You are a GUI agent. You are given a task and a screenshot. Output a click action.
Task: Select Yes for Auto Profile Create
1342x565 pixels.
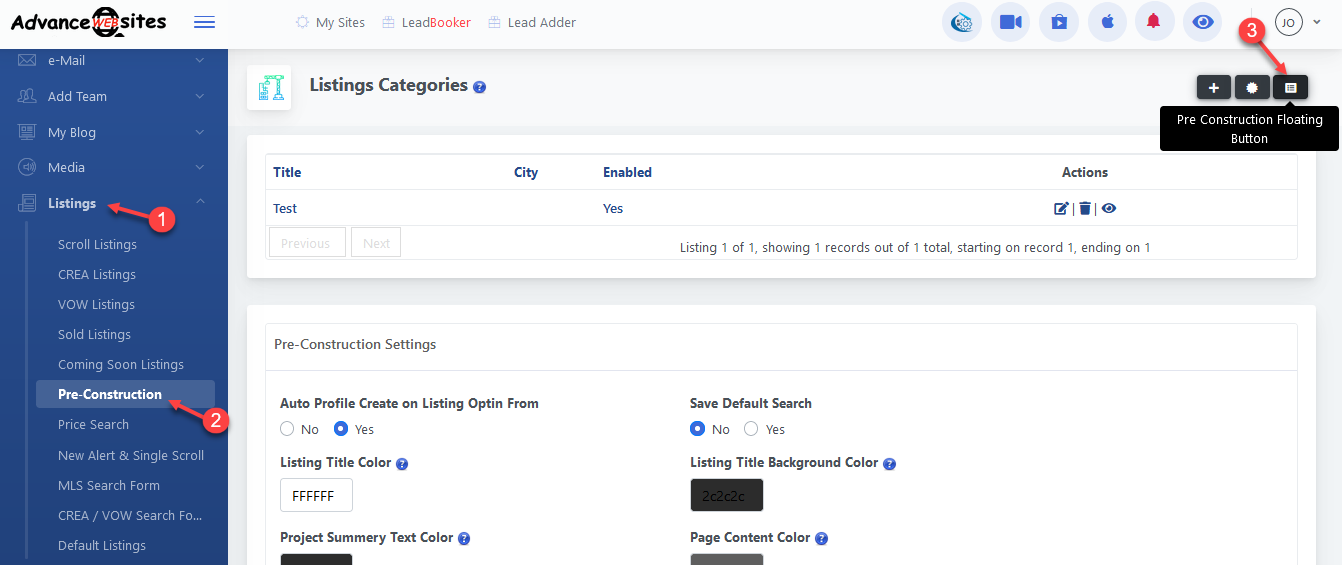[341, 429]
